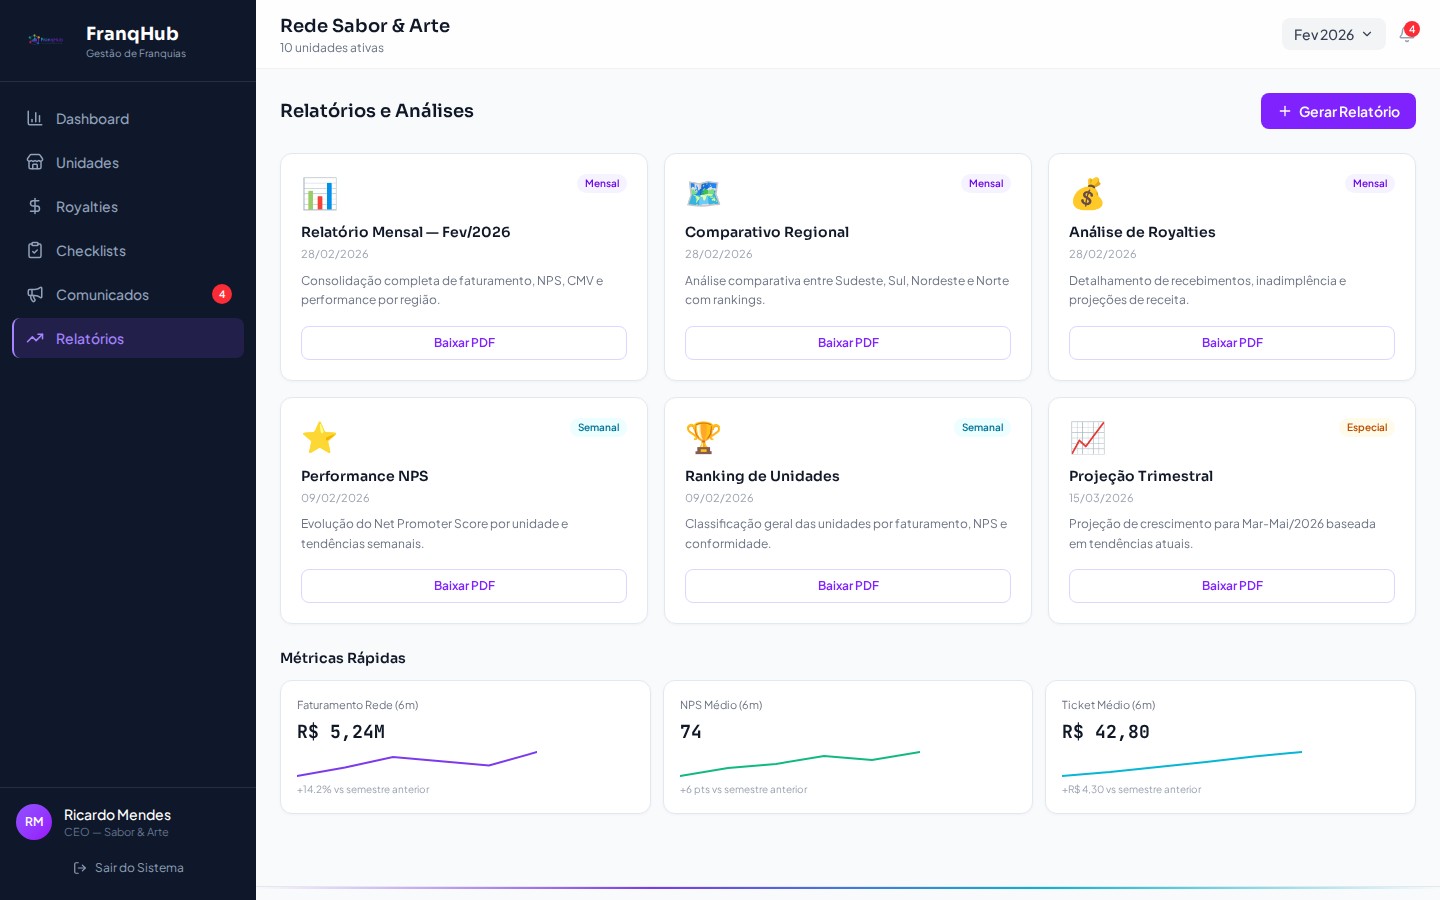Image resolution: width=1440 pixels, height=900 pixels.
Task: Click the Royalties dollar sign icon
Action: pos(35,206)
